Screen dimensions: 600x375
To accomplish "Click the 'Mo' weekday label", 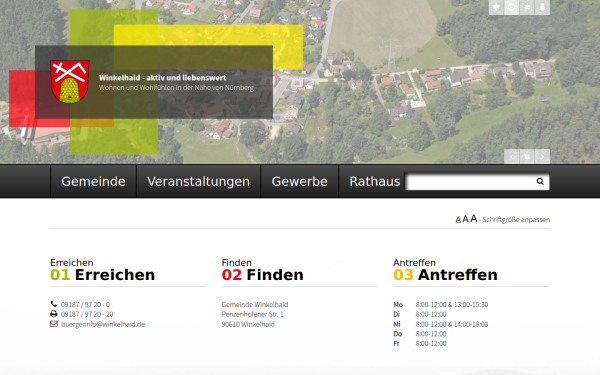I will 398,305.
